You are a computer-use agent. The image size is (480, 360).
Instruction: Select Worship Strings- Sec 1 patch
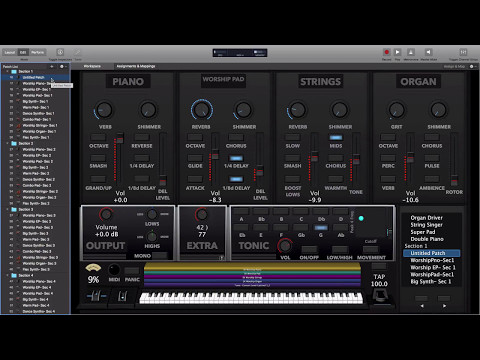tap(36, 125)
